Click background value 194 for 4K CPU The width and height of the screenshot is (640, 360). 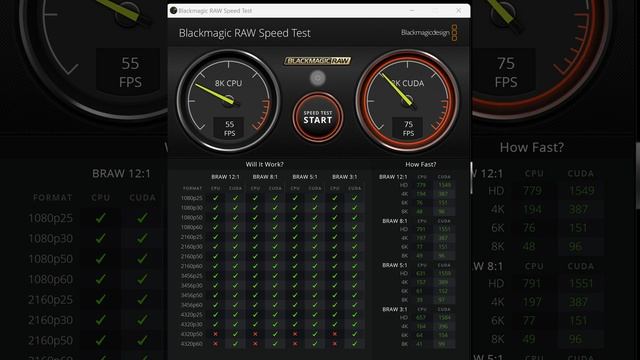coord(532,209)
